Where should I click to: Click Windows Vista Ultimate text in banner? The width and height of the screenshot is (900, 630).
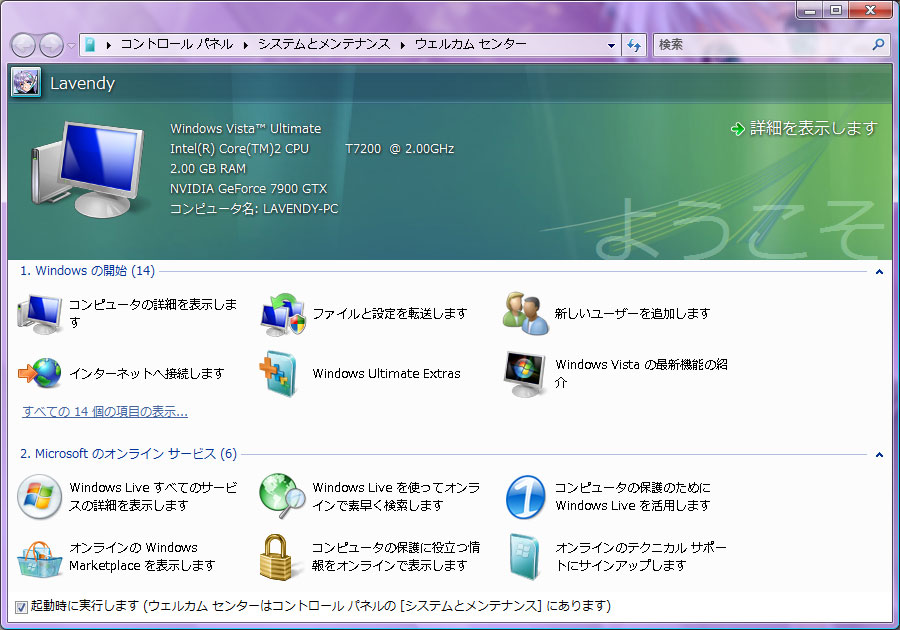(246, 129)
